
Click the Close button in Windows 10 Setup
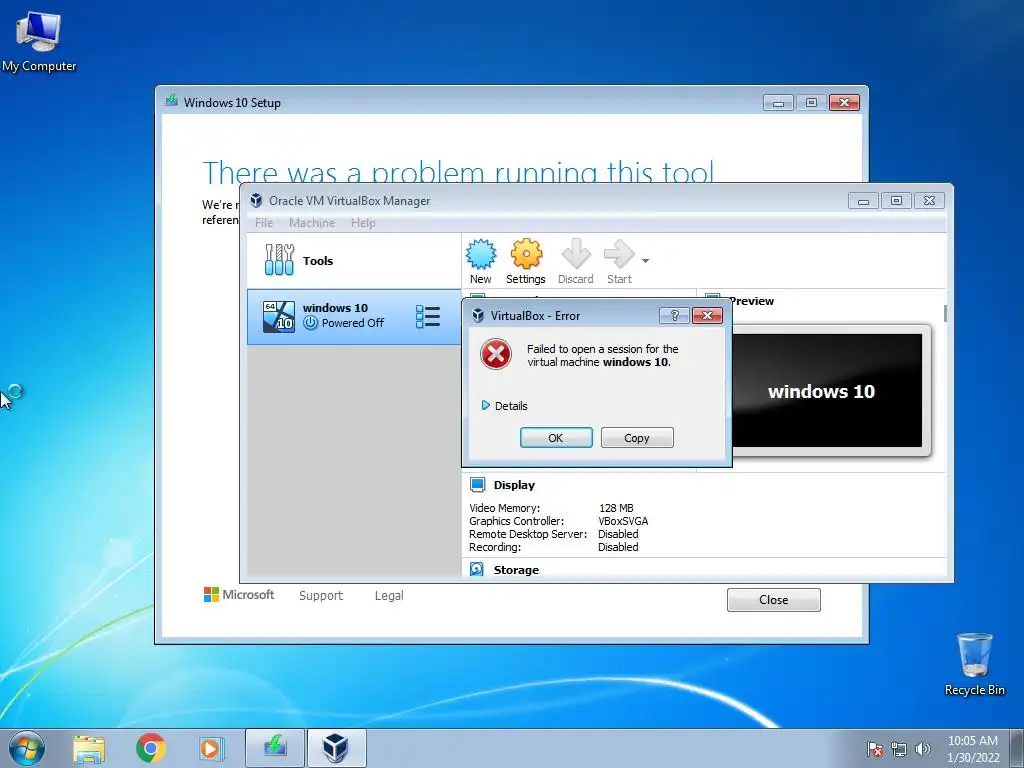774,600
